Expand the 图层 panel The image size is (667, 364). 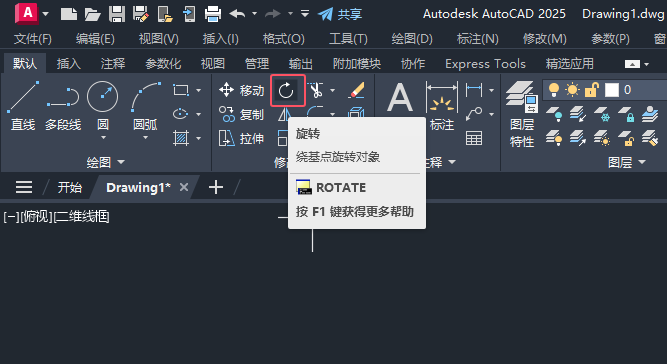pos(627,162)
